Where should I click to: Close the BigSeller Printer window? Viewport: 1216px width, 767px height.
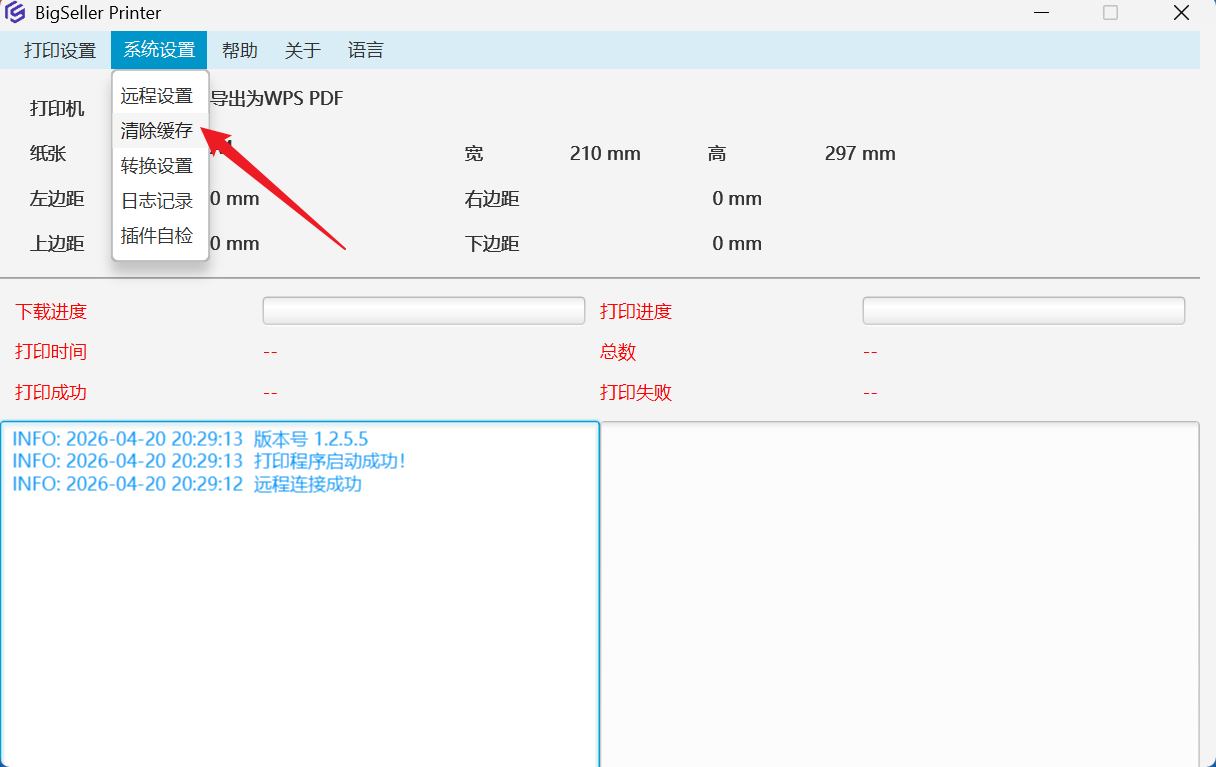[x=1181, y=13]
